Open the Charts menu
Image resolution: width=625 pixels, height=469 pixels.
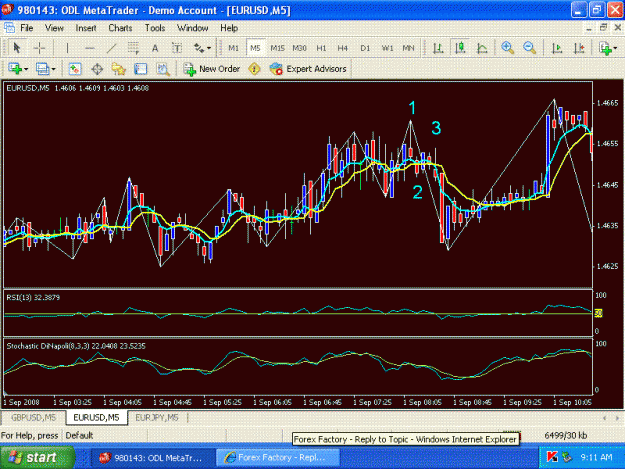click(120, 28)
